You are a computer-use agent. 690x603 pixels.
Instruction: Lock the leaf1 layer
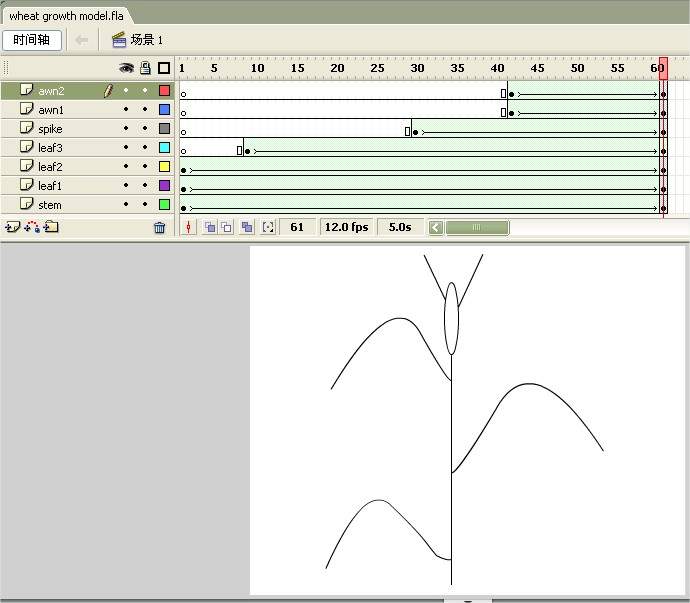[x=145, y=185]
